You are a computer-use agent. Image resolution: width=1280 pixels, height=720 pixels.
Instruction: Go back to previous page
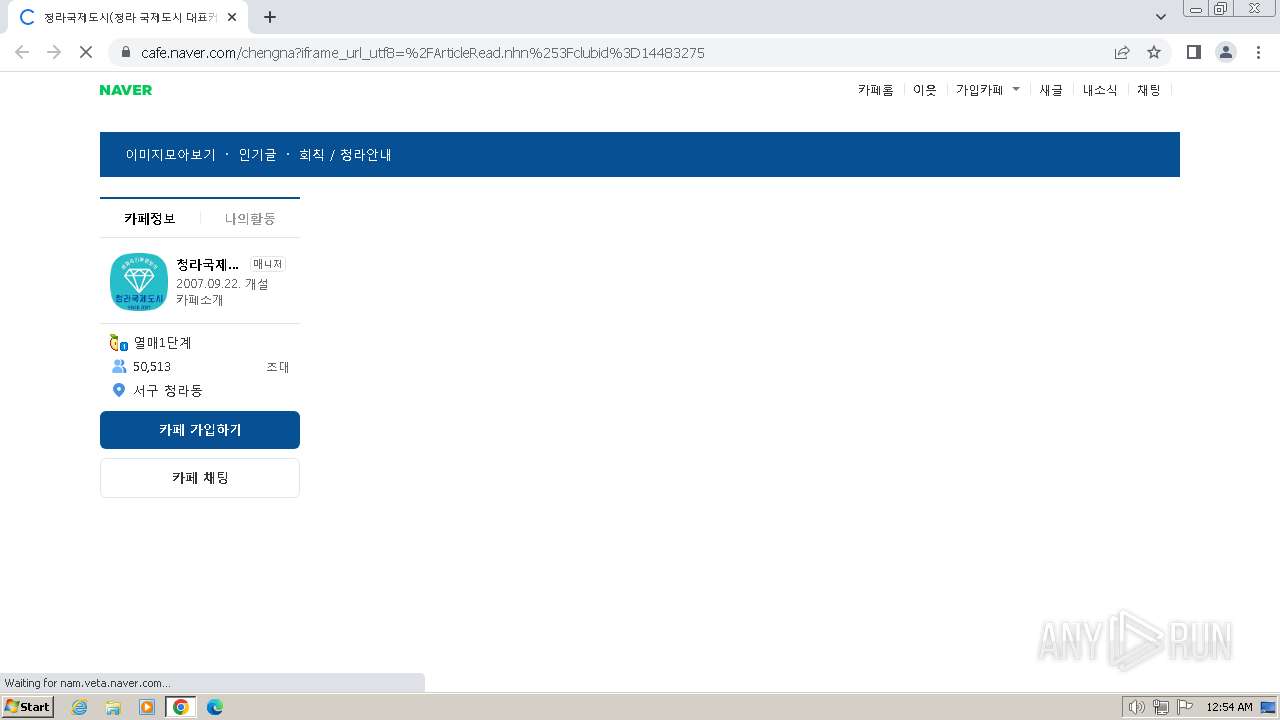22,52
